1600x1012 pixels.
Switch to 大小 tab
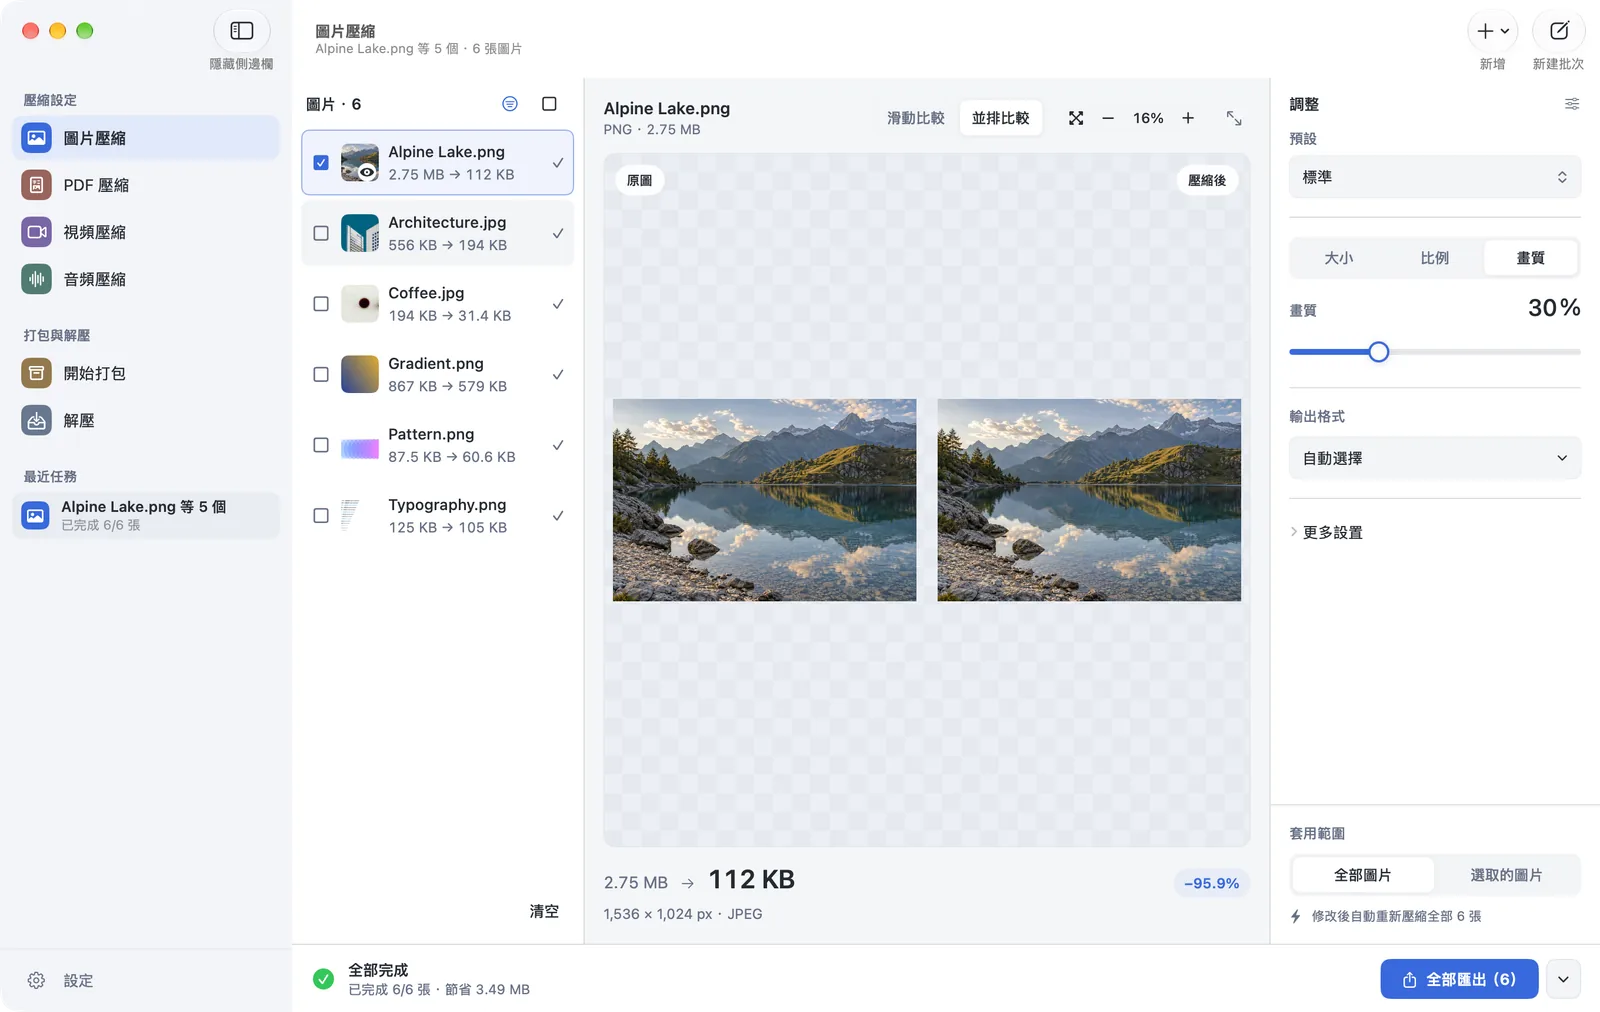[x=1338, y=258]
